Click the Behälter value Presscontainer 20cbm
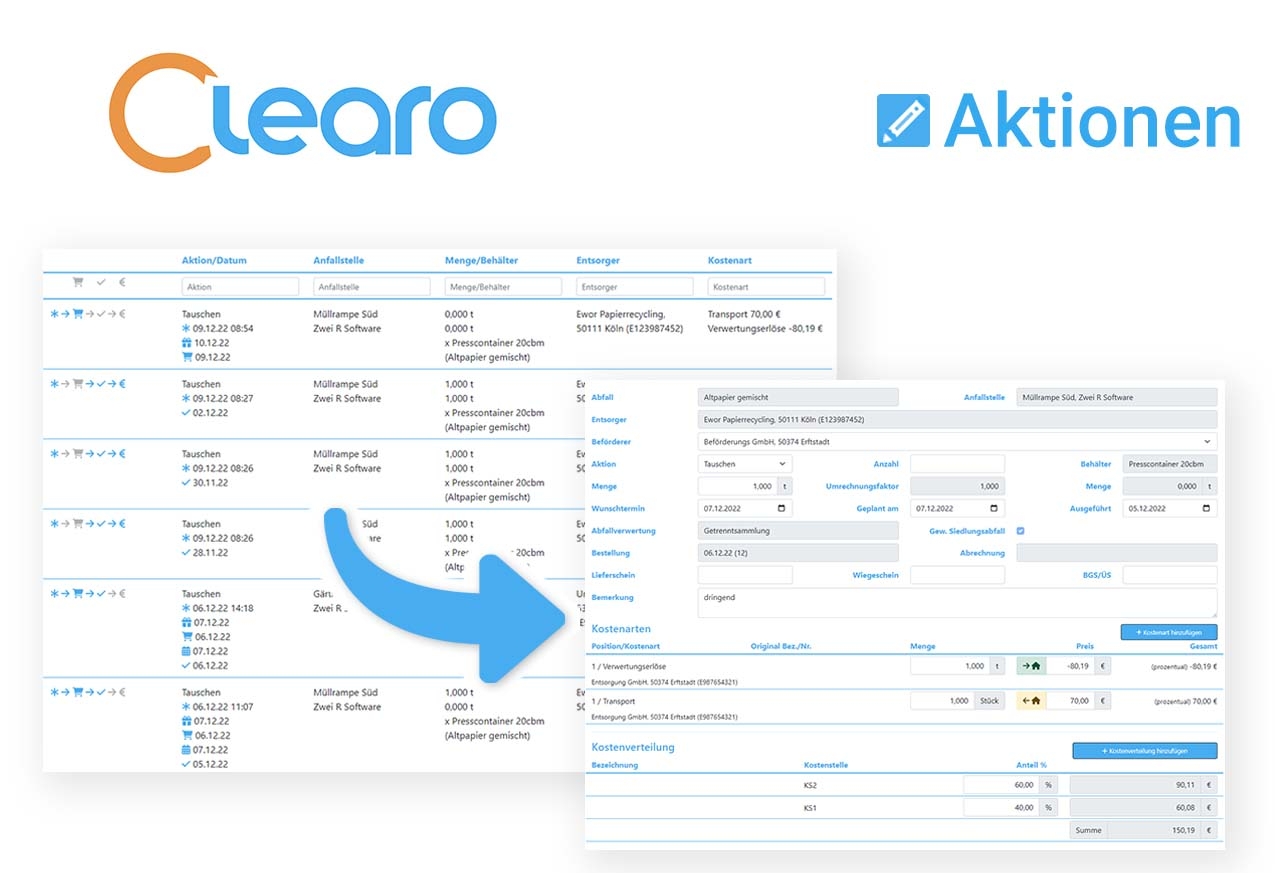1275x873 pixels. (x=1170, y=464)
